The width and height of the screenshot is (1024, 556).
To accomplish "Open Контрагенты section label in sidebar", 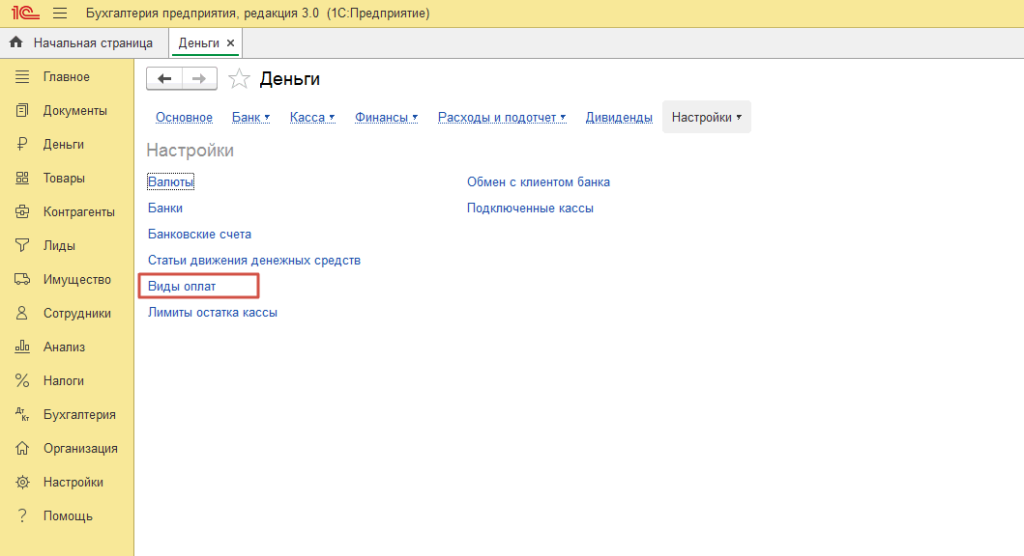I will coord(79,212).
